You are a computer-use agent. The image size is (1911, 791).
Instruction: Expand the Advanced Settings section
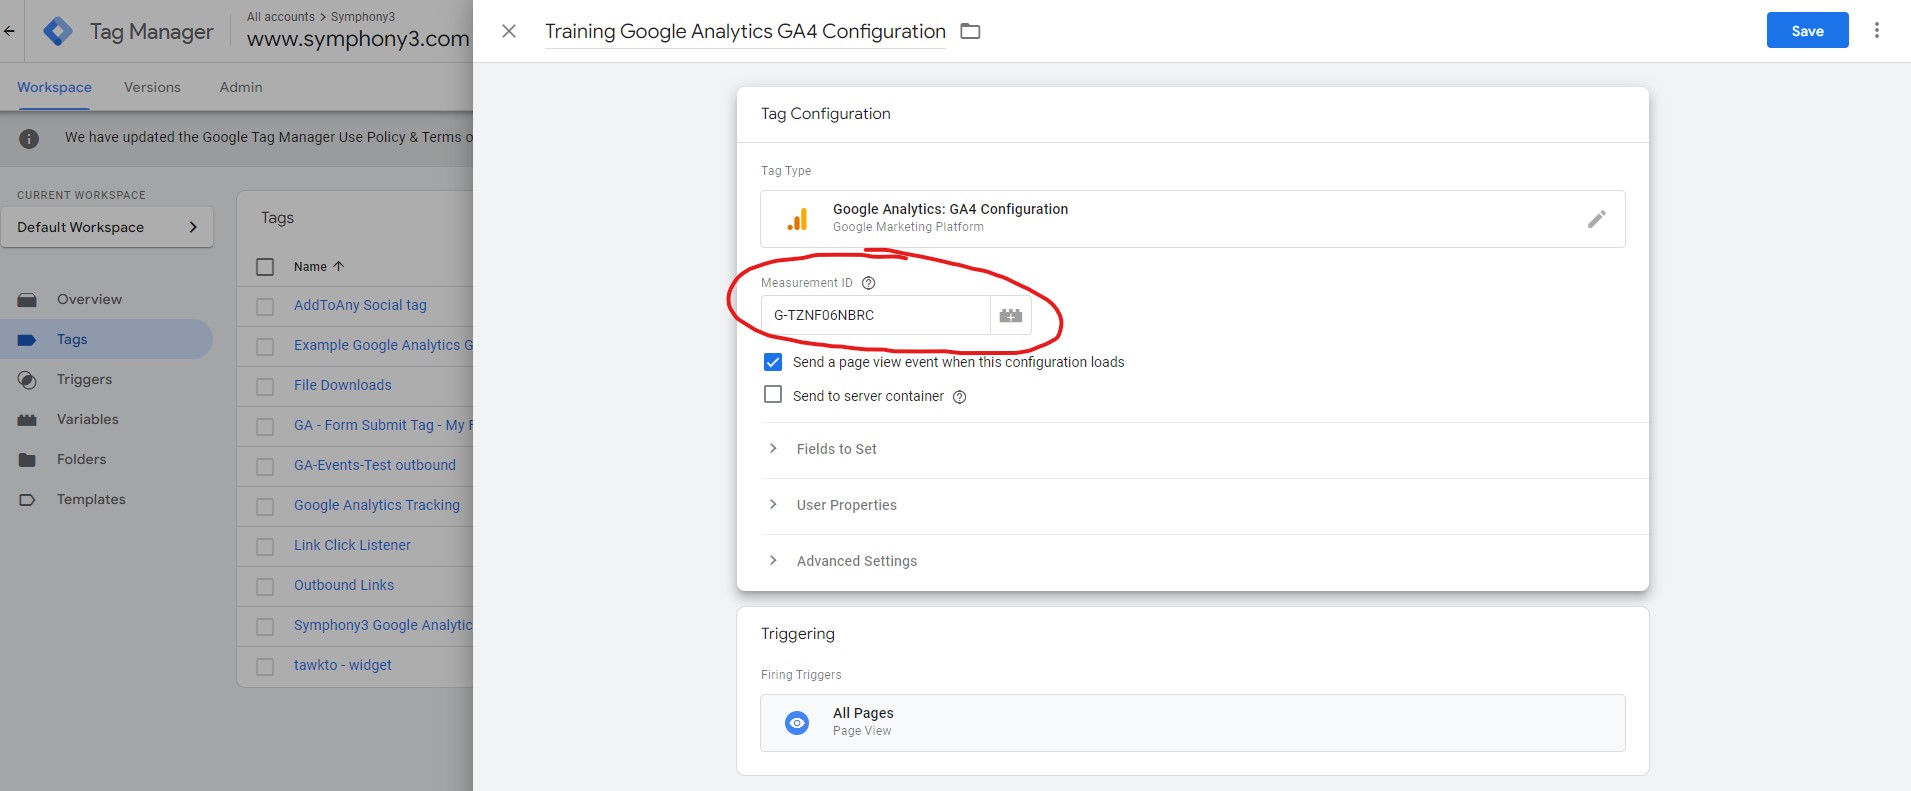tap(857, 561)
